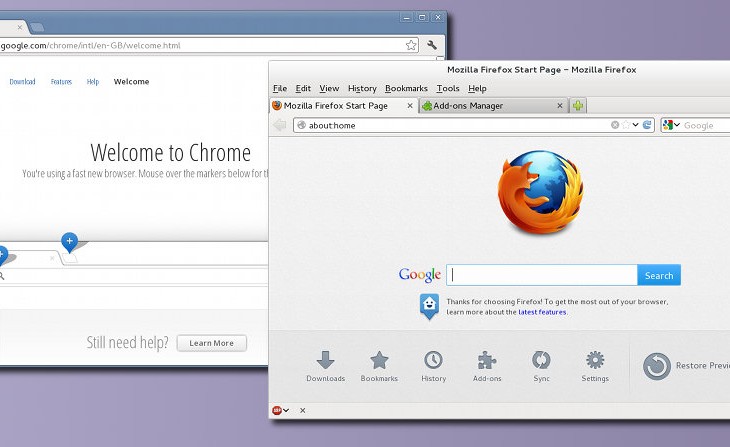
Task: Click Help link on Chrome welcome page
Action: coord(93,81)
